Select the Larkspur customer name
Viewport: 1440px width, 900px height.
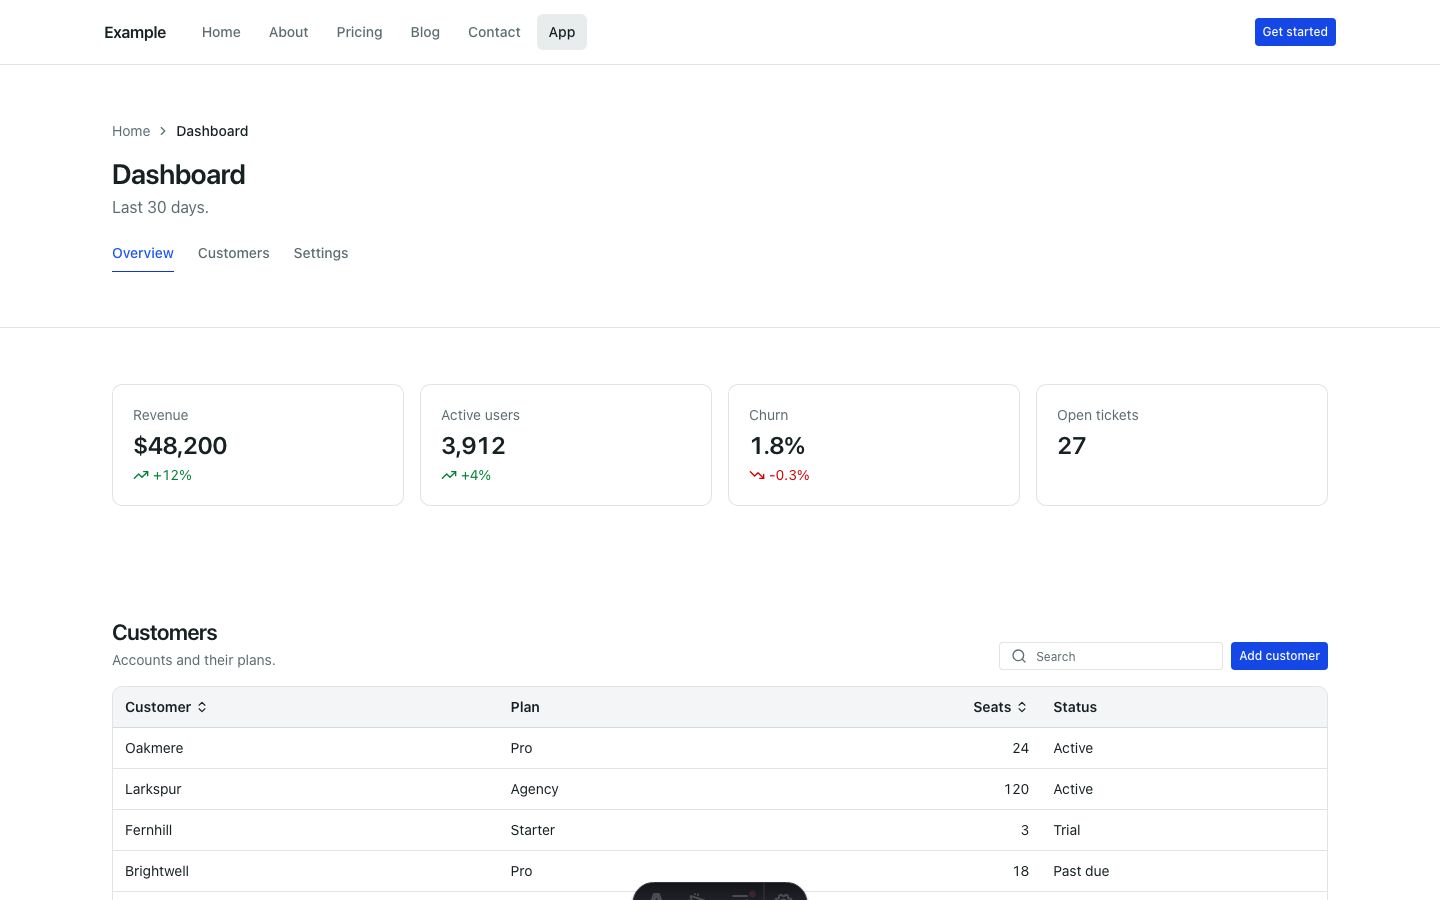click(153, 789)
